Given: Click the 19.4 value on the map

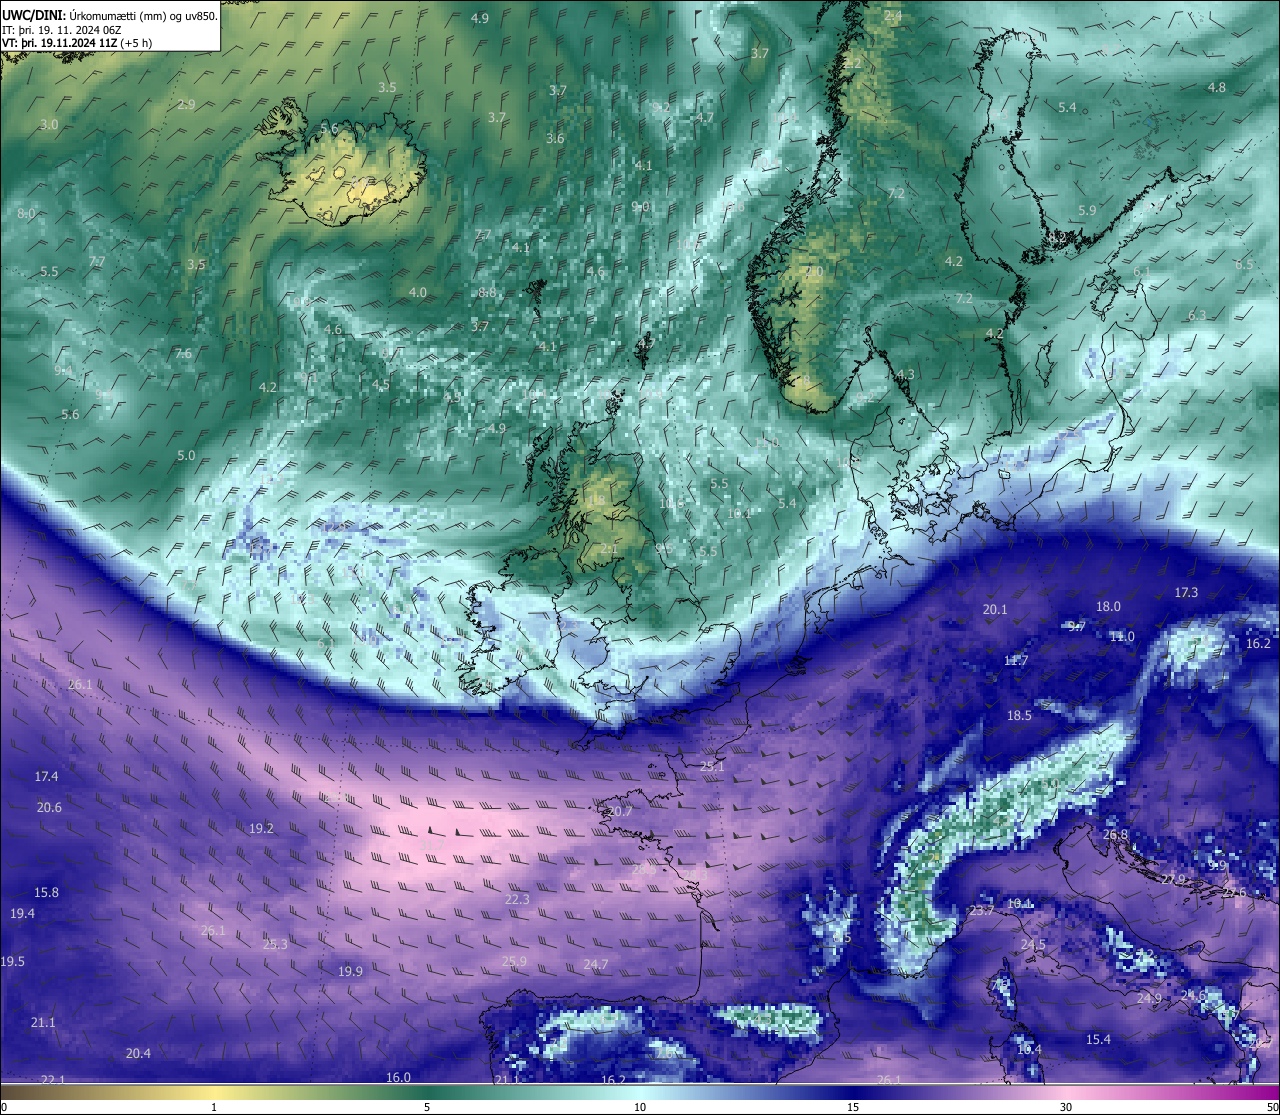Looking at the screenshot, I should point(22,914).
